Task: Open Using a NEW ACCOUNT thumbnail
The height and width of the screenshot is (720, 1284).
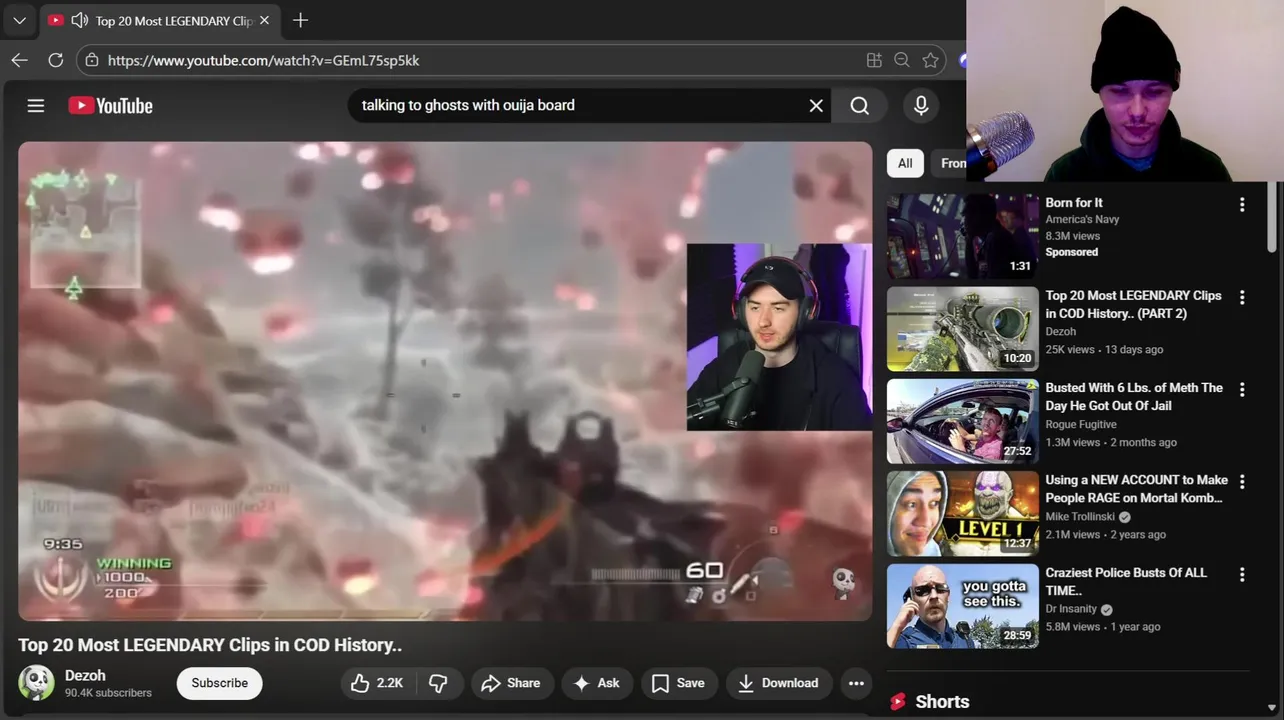Action: [x=963, y=513]
